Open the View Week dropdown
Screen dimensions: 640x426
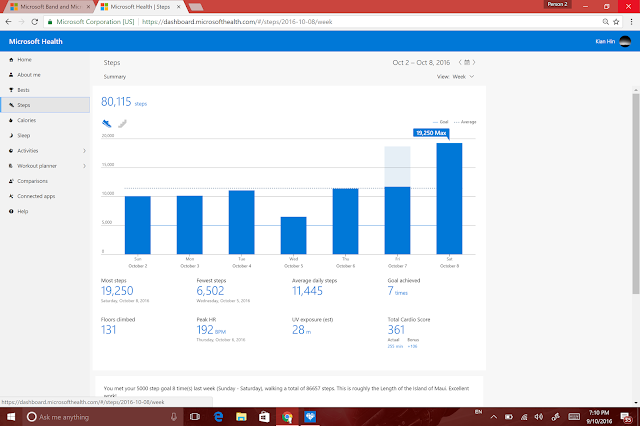click(x=456, y=77)
